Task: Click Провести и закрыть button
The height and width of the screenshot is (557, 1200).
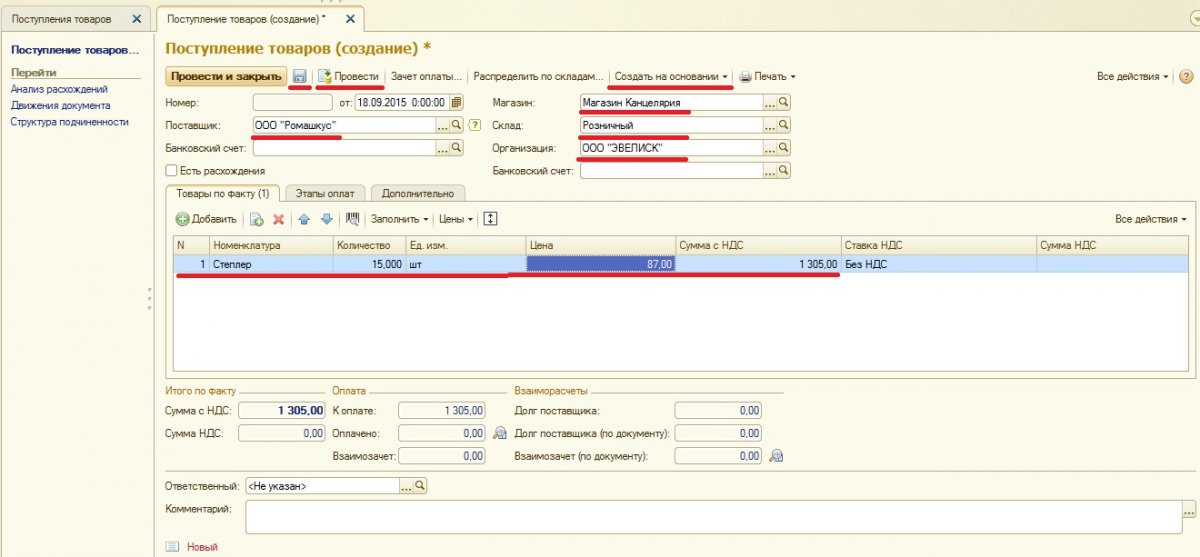Action: point(226,77)
